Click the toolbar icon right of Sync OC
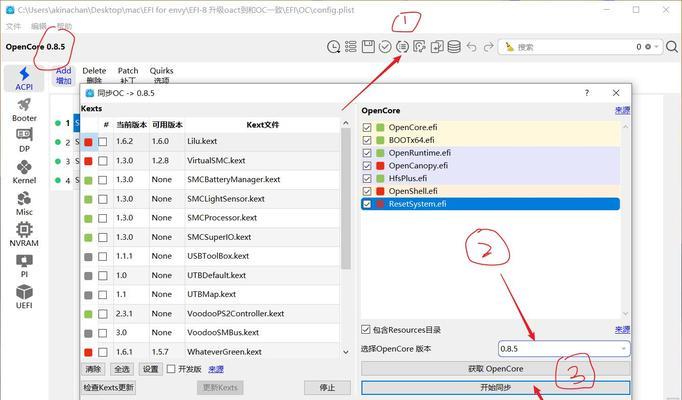 click(419, 47)
